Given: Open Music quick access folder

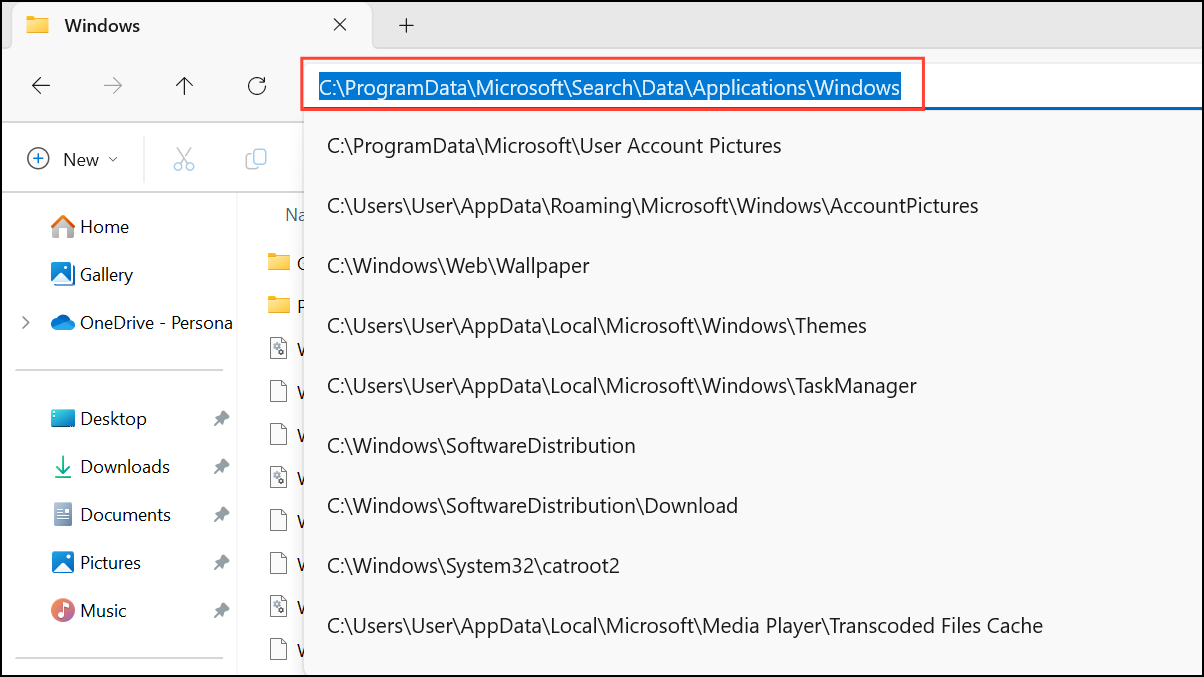Looking at the screenshot, I should coord(89,611).
